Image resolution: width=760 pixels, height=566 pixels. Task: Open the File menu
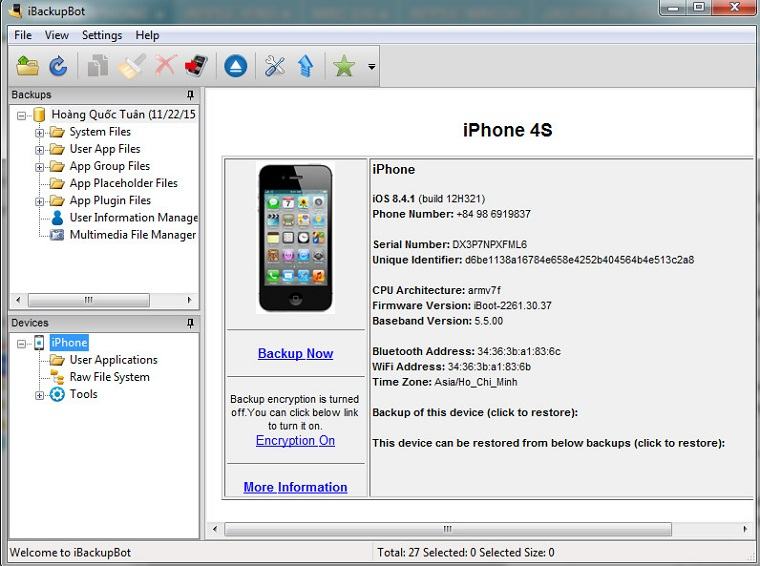(x=23, y=35)
